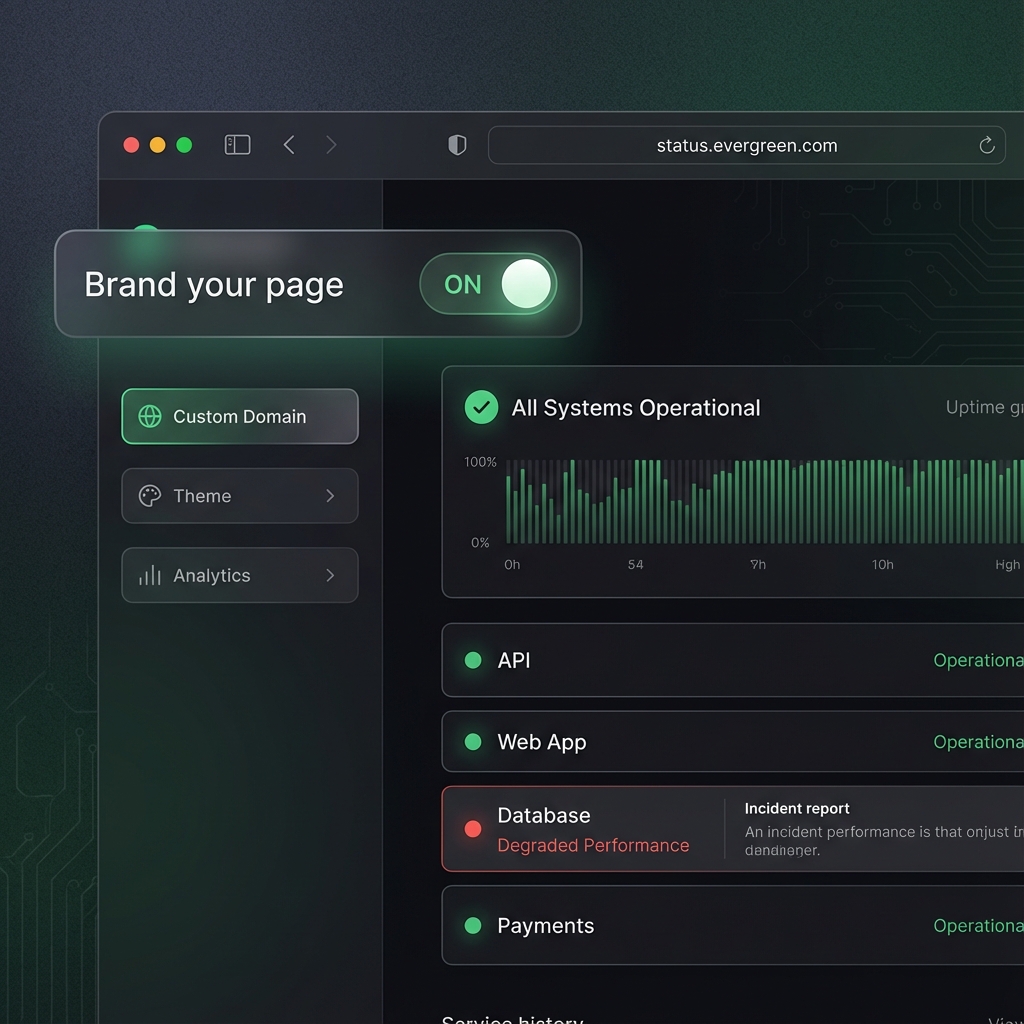Click the bar chart icon beside Analytics

[150, 575]
